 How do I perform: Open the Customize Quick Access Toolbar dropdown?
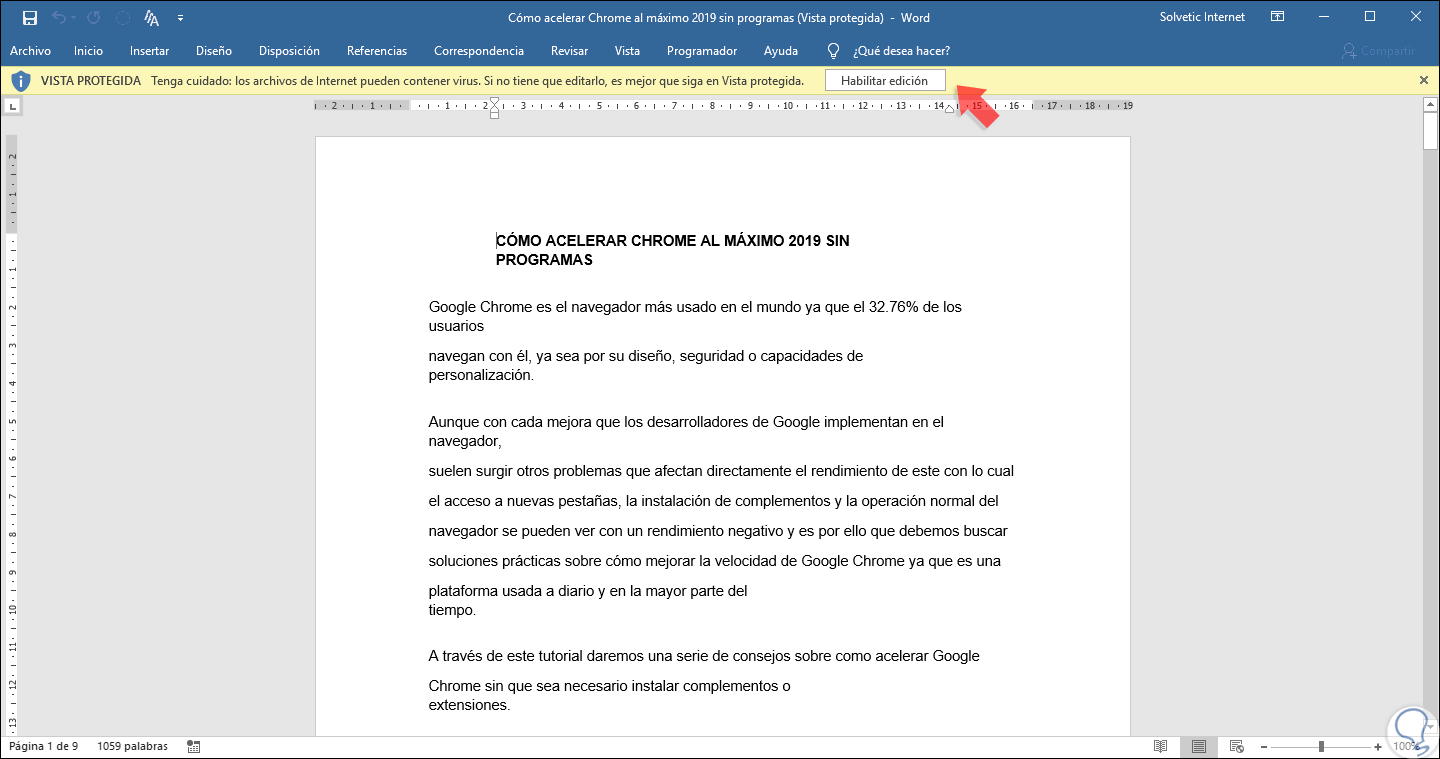click(x=180, y=17)
